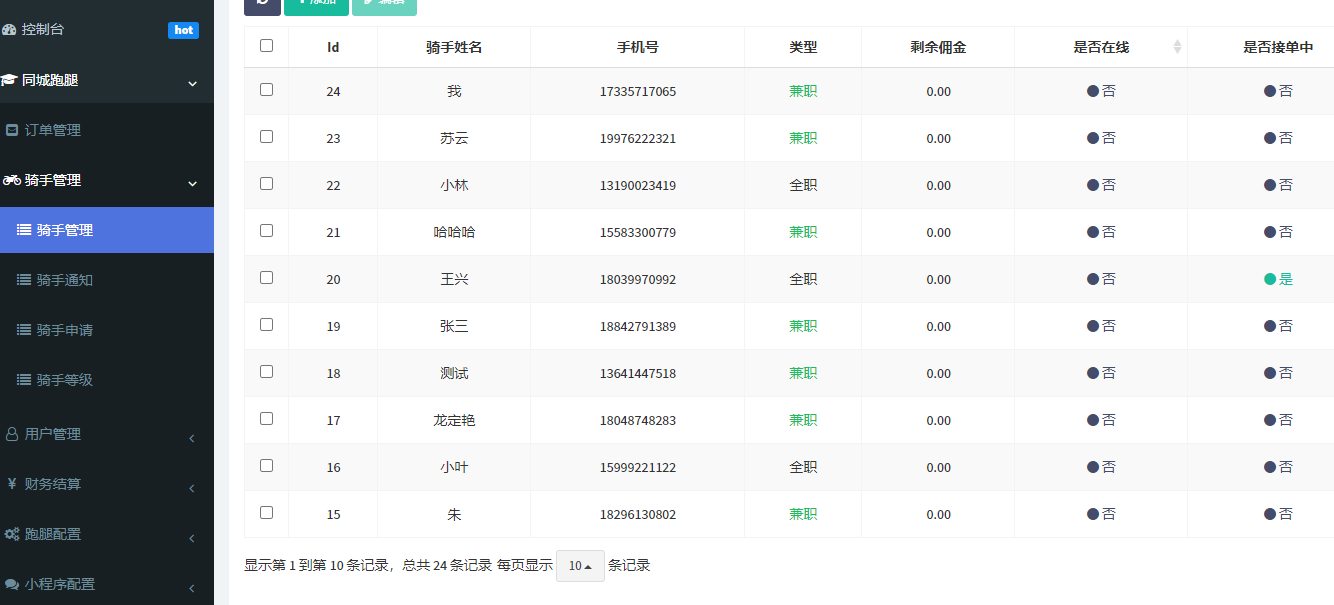
Task: Check the row checkbox for rider 苏云
Action: (266, 137)
